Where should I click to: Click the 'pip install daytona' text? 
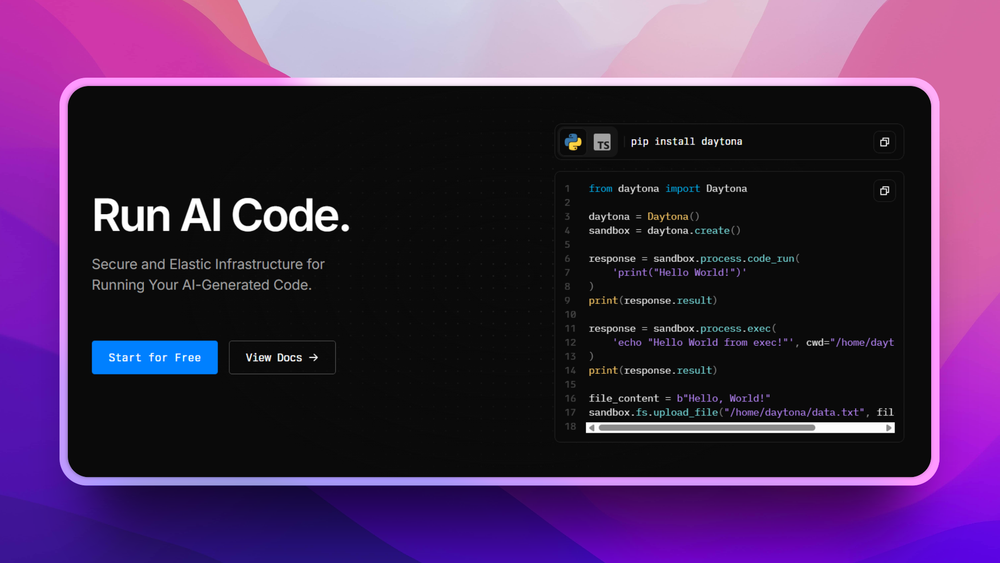686,142
